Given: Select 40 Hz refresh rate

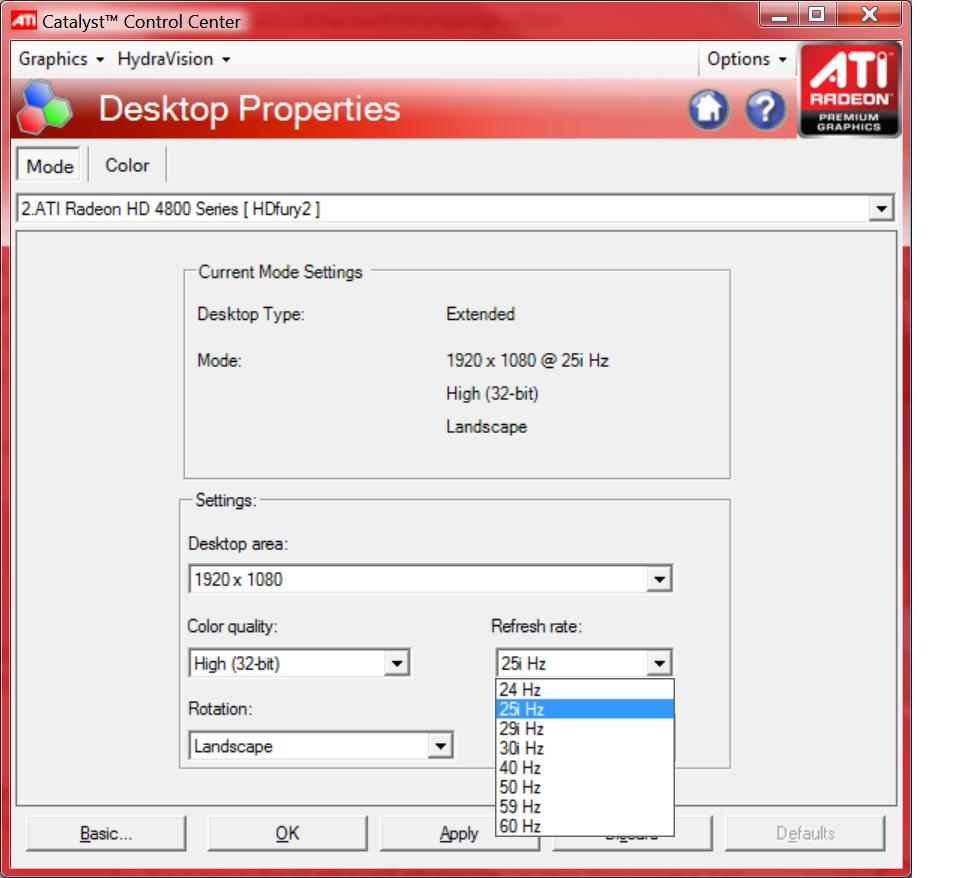Looking at the screenshot, I should coord(585,768).
